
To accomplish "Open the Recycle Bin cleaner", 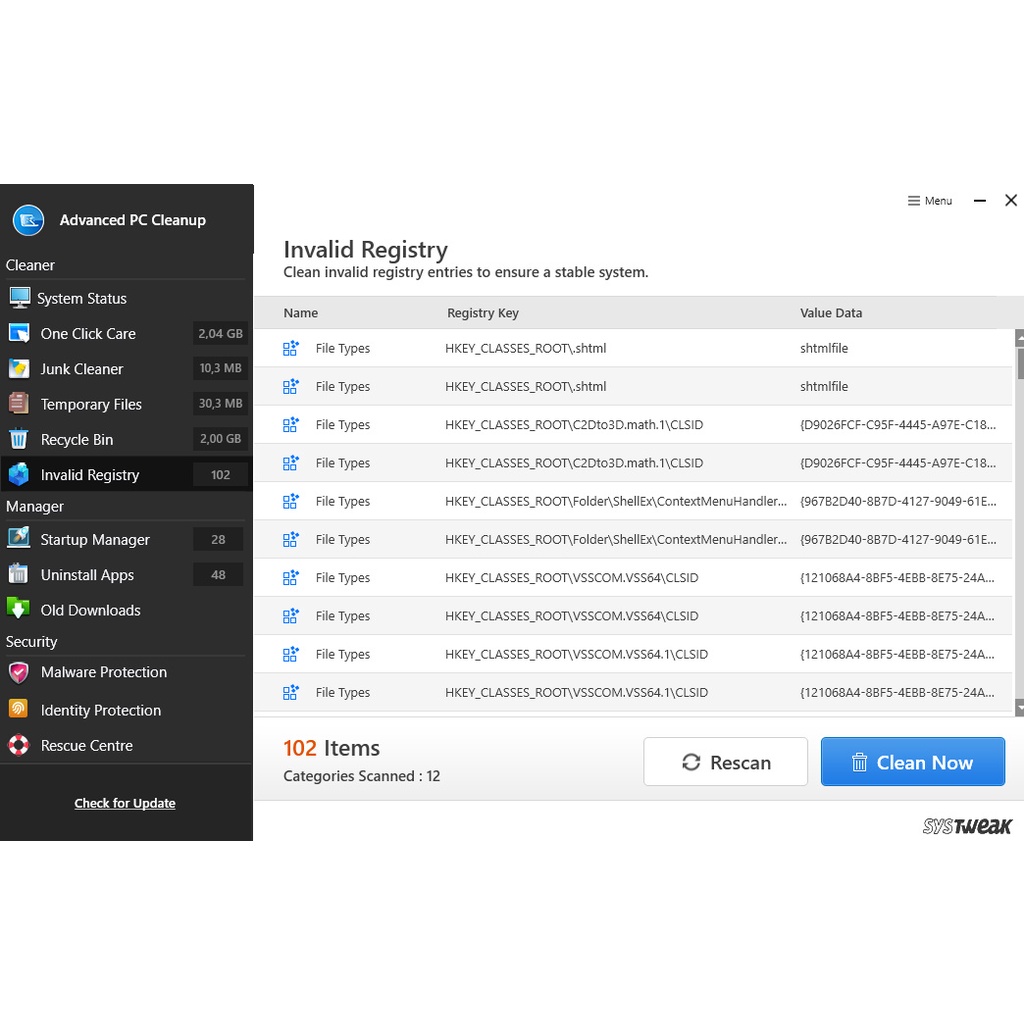I will coord(76,440).
